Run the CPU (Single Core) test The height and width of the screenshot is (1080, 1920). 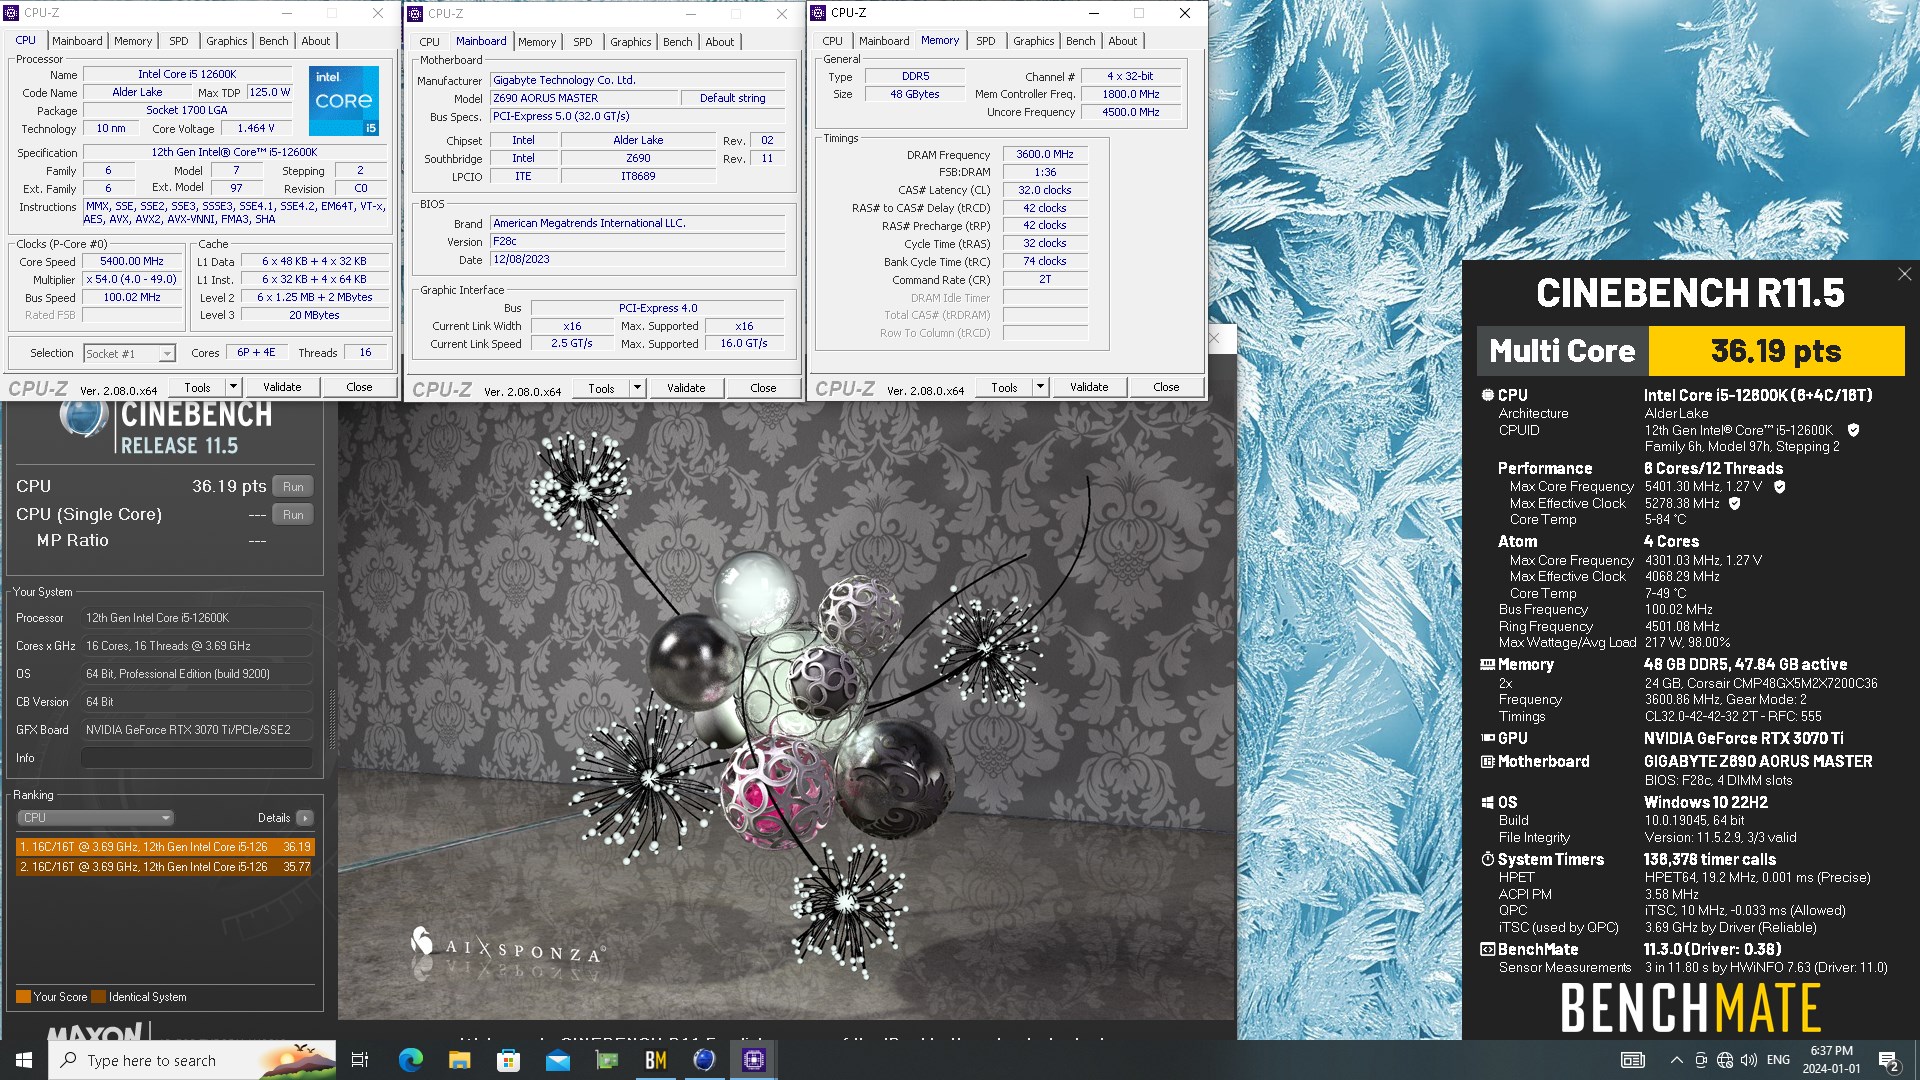click(293, 515)
